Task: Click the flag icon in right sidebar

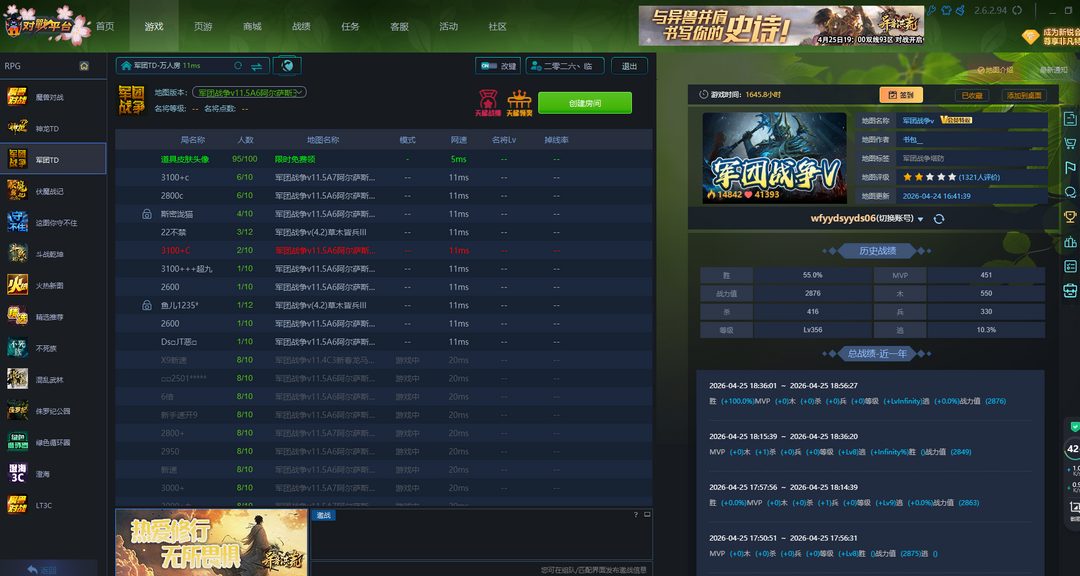Action: [1070, 167]
